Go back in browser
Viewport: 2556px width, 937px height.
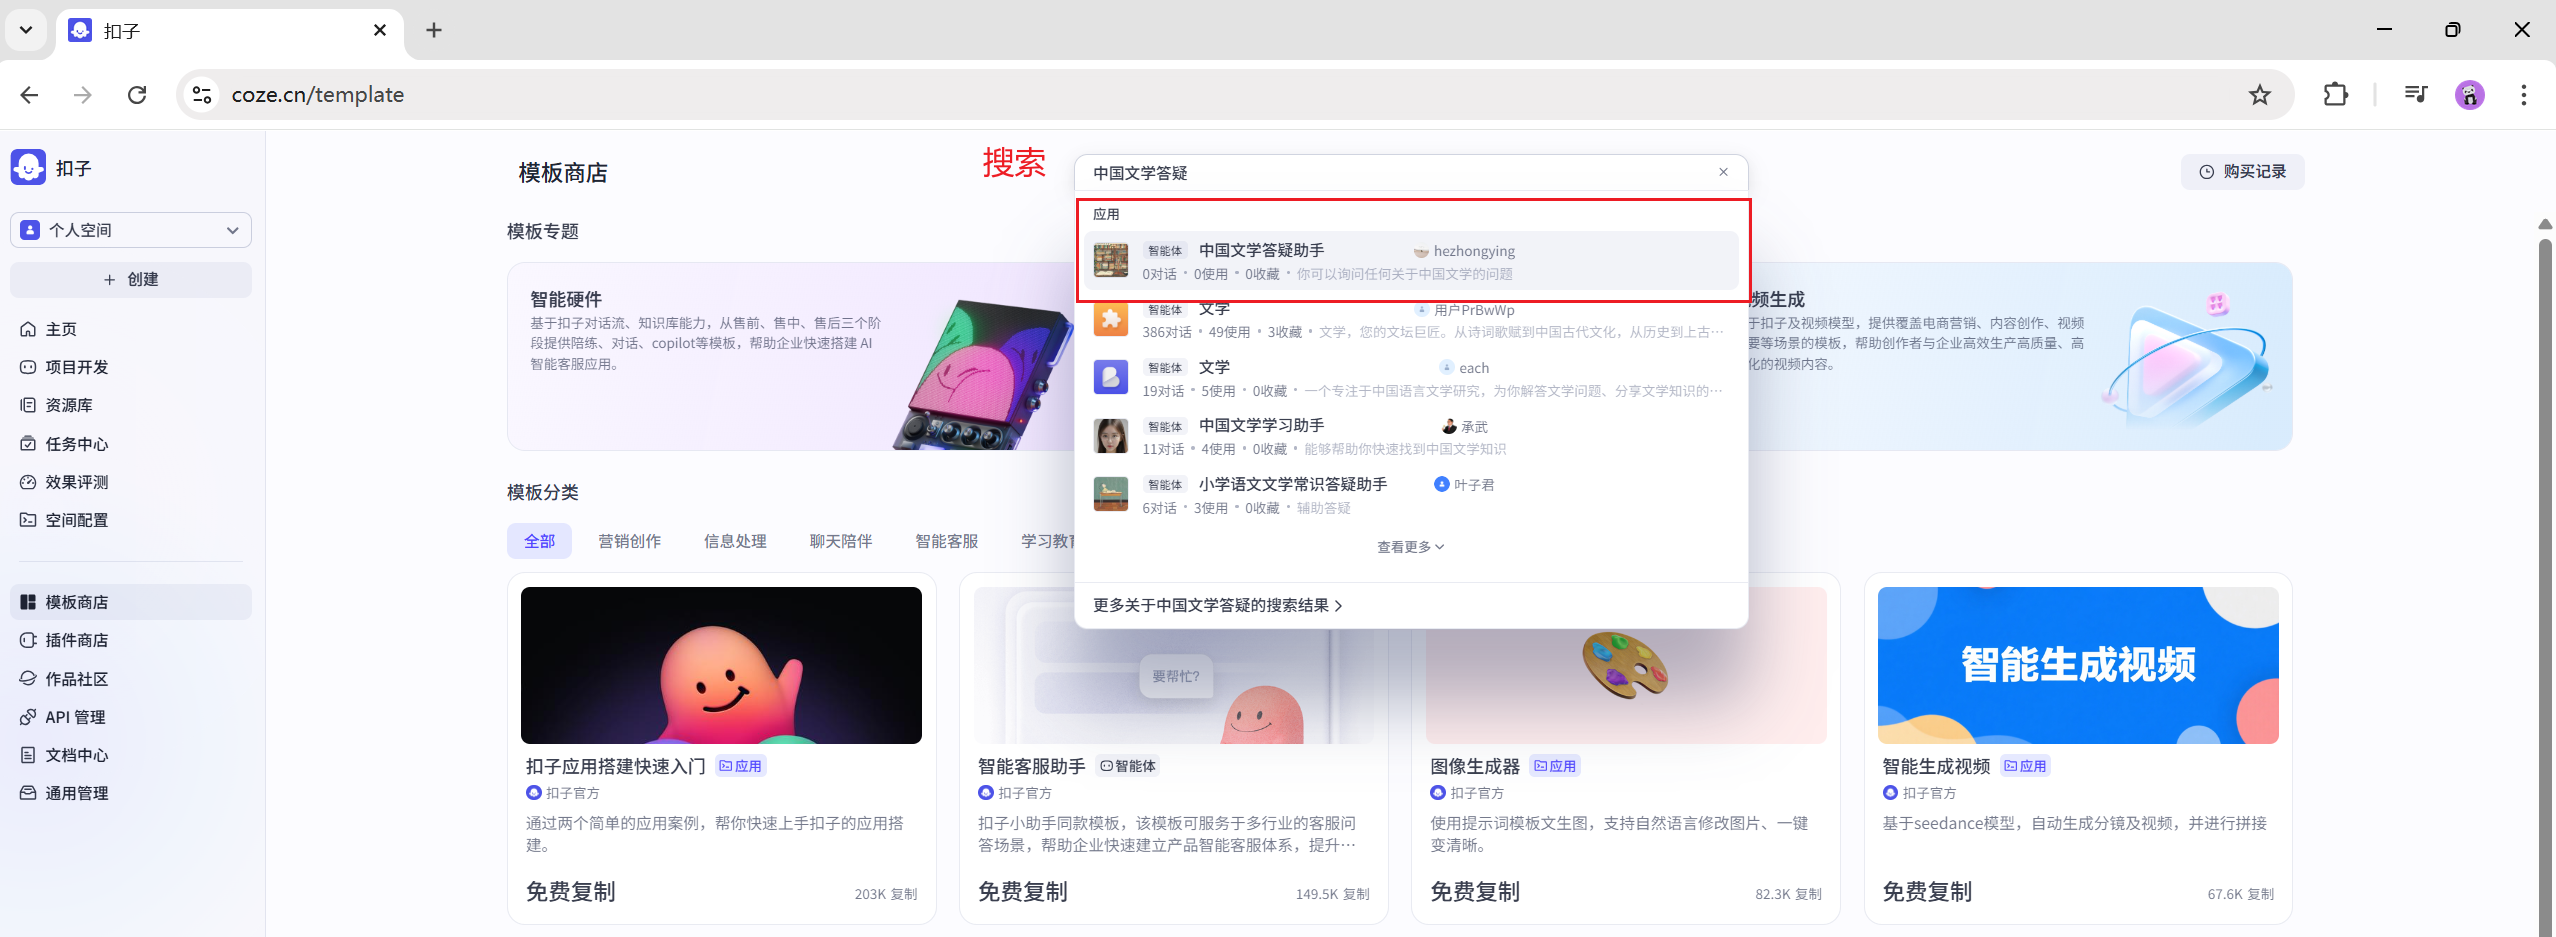(29, 94)
